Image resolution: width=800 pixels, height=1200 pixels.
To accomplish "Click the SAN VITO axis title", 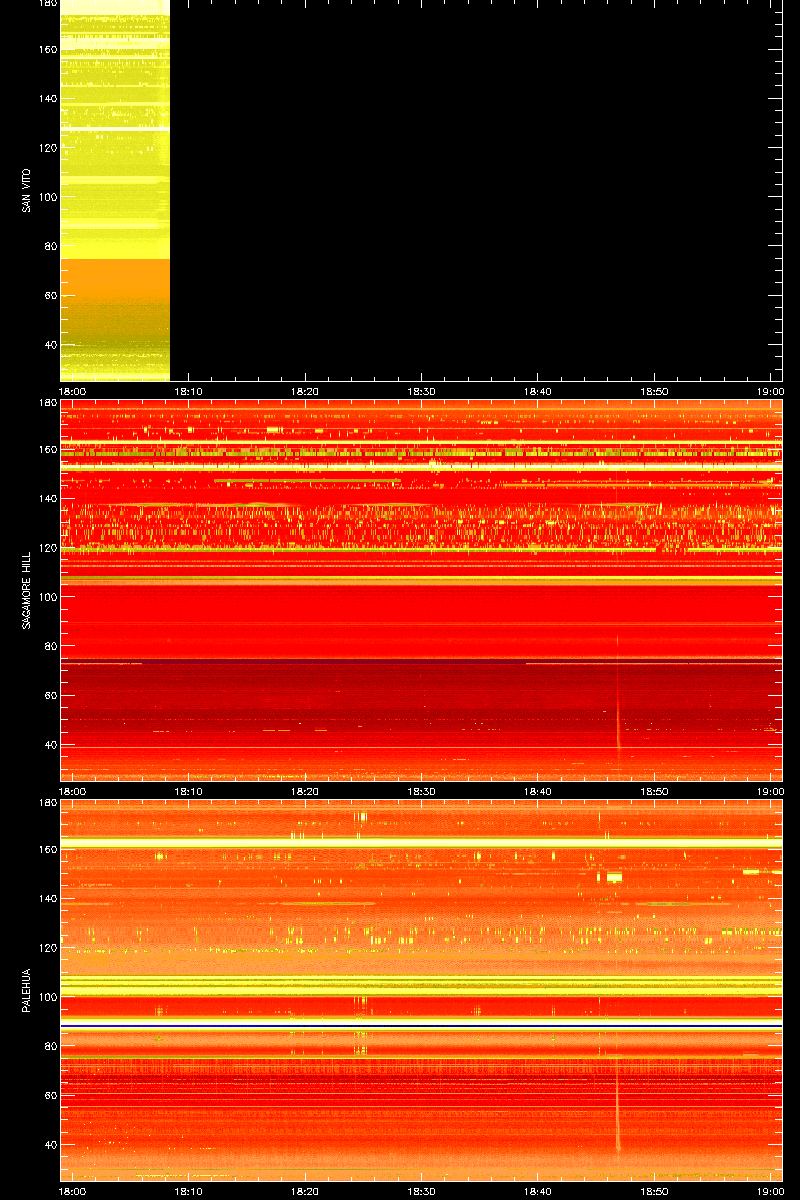I will 25,190.
